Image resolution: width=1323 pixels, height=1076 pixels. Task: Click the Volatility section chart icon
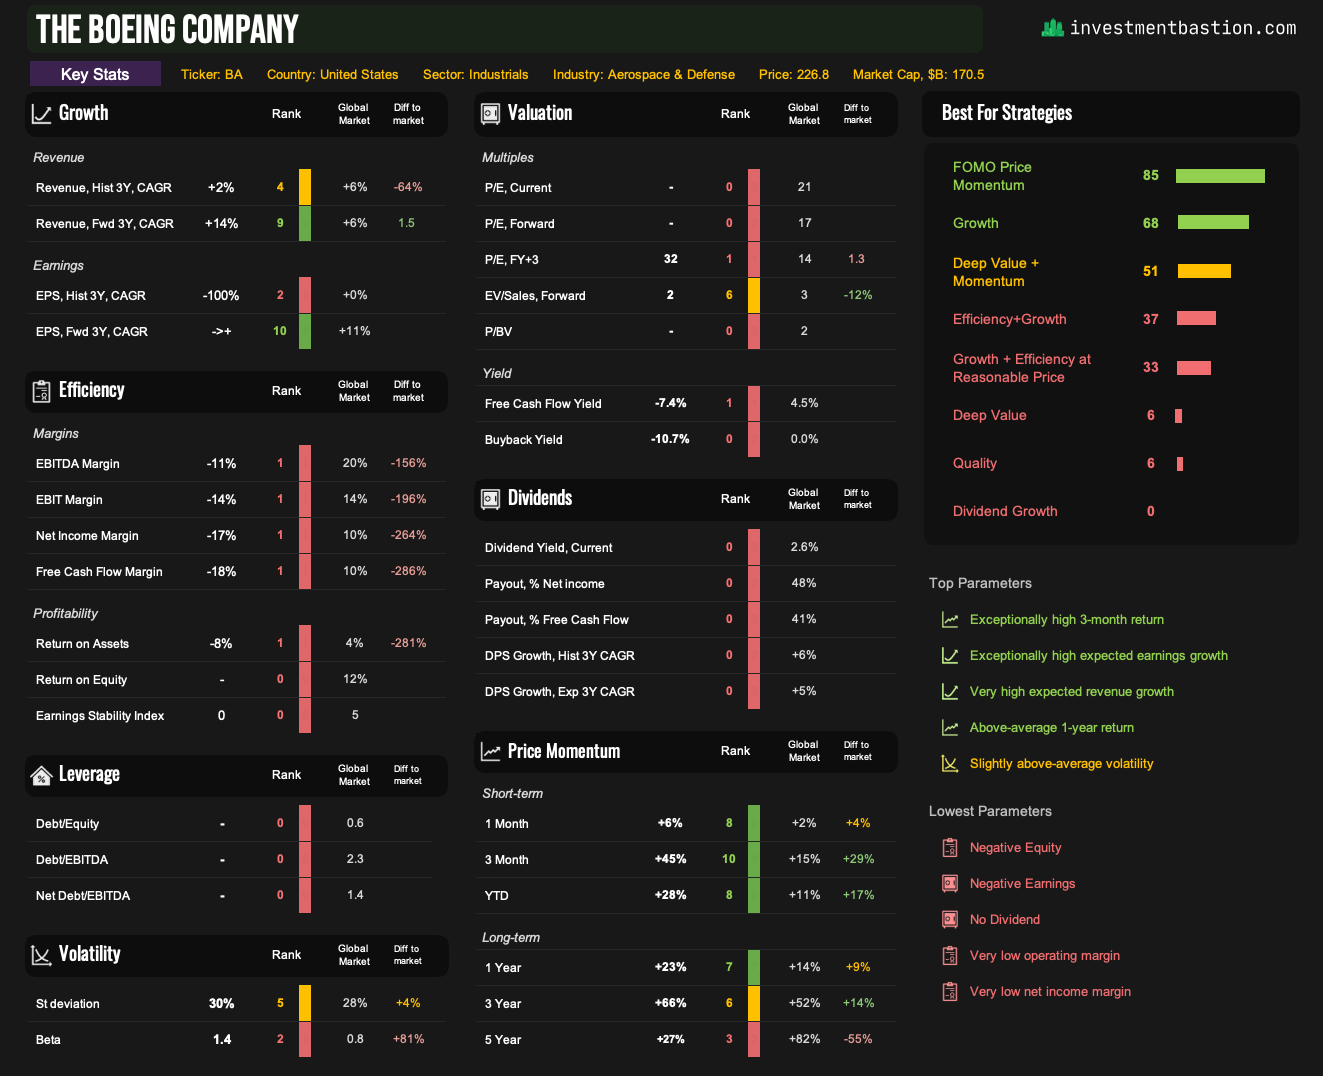[x=41, y=955]
